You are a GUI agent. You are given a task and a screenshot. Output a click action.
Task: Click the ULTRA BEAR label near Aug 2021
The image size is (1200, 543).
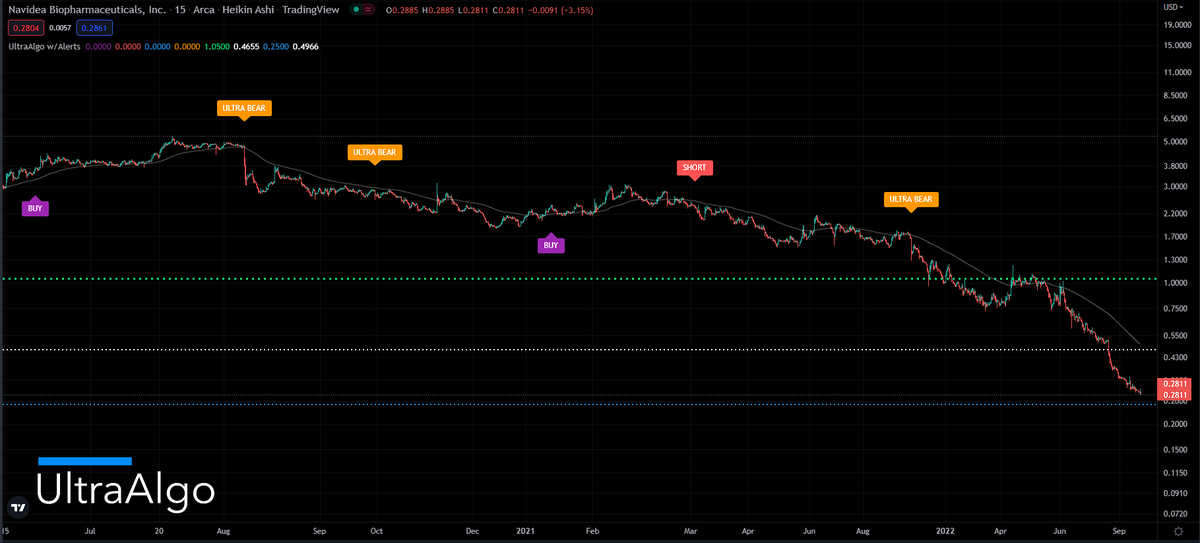[x=910, y=200]
